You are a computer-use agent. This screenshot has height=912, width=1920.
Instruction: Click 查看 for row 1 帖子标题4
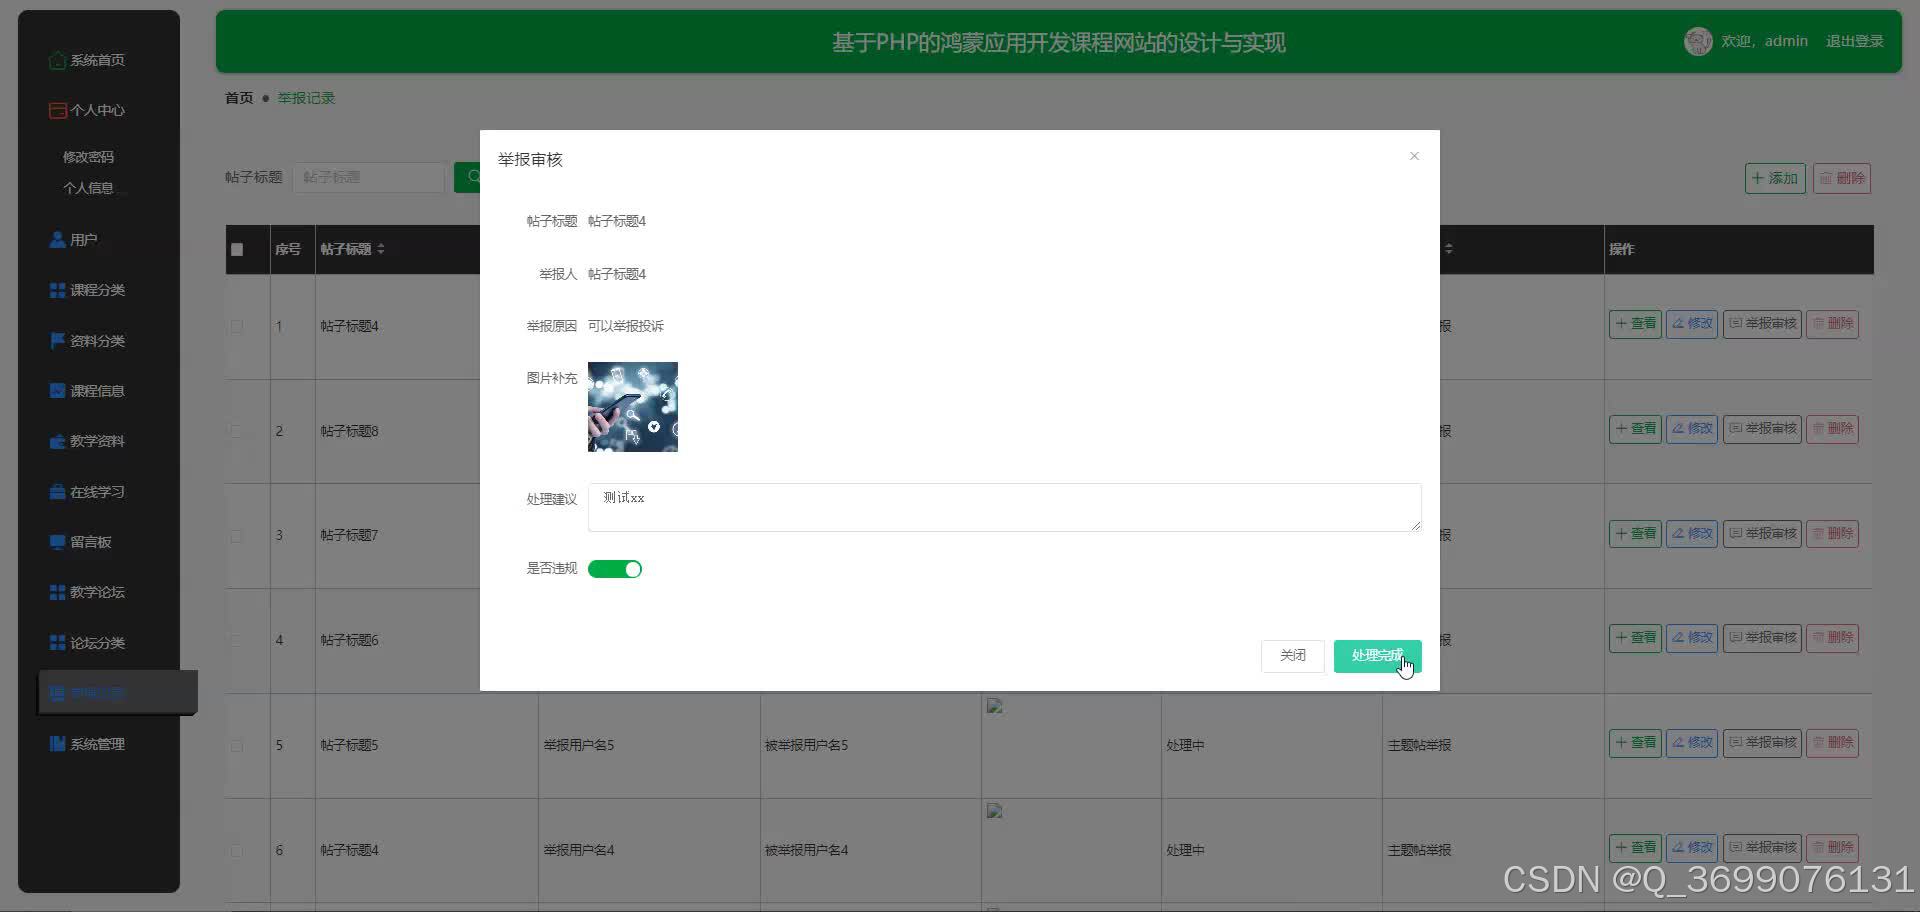(x=1635, y=324)
